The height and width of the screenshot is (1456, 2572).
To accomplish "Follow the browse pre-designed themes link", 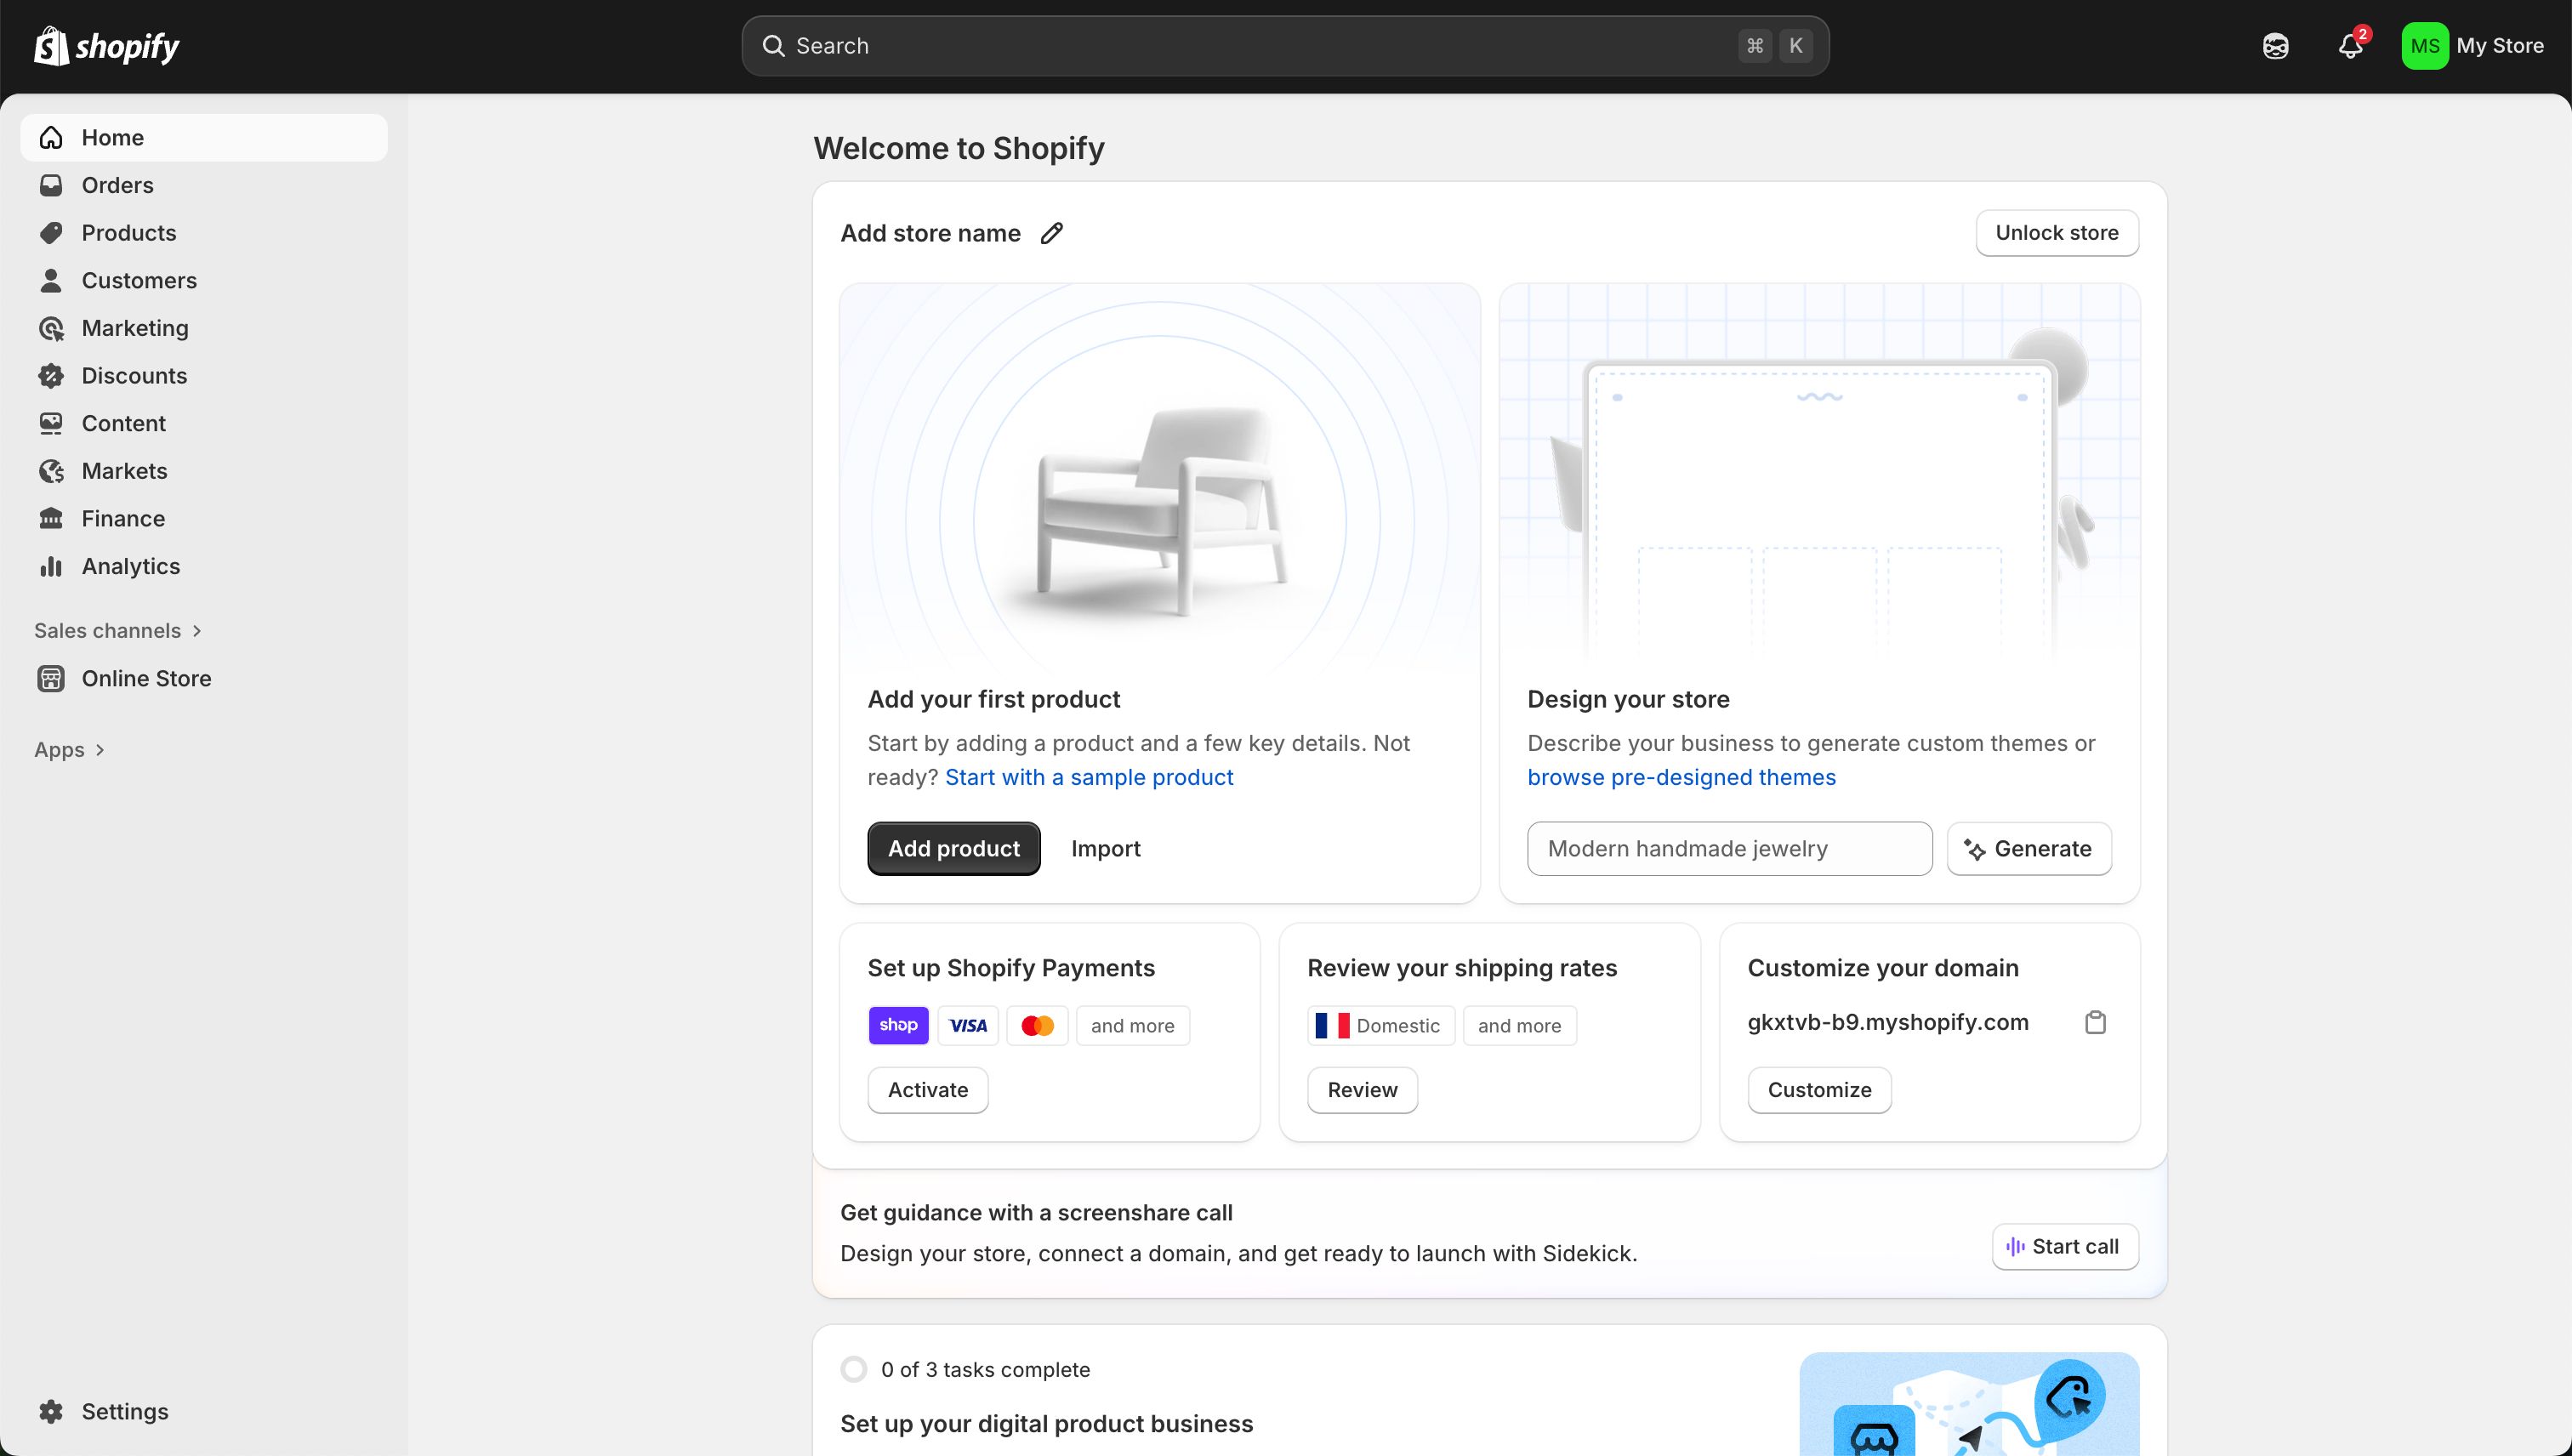I will click(x=1682, y=776).
